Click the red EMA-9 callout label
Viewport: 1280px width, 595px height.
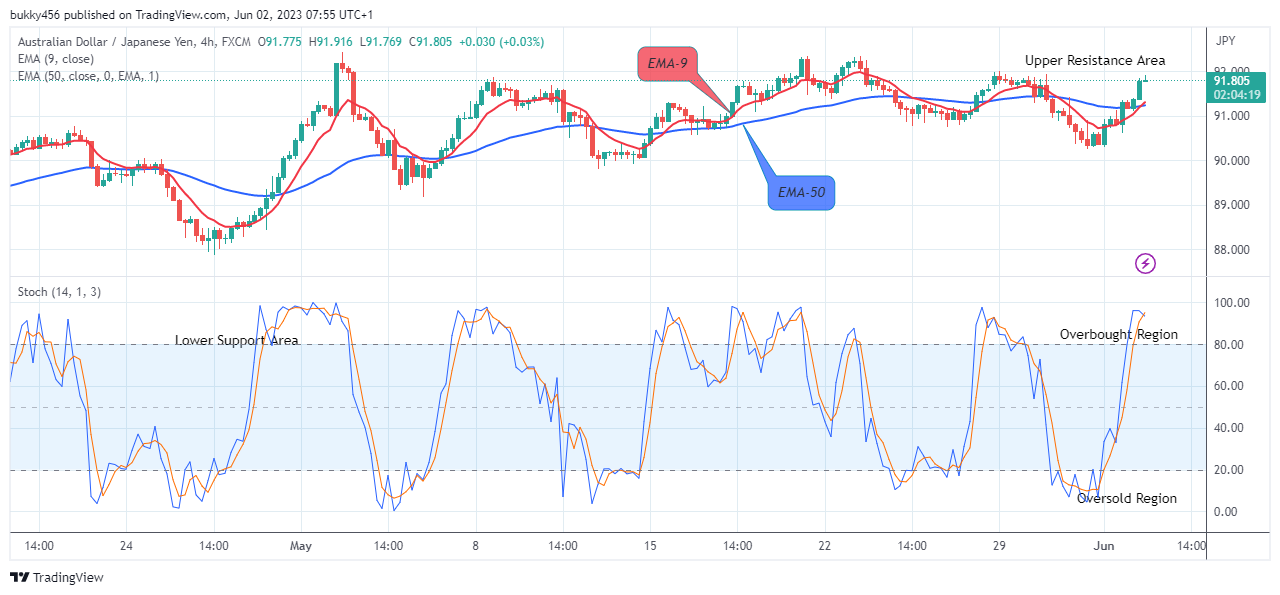(x=667, y=63)
